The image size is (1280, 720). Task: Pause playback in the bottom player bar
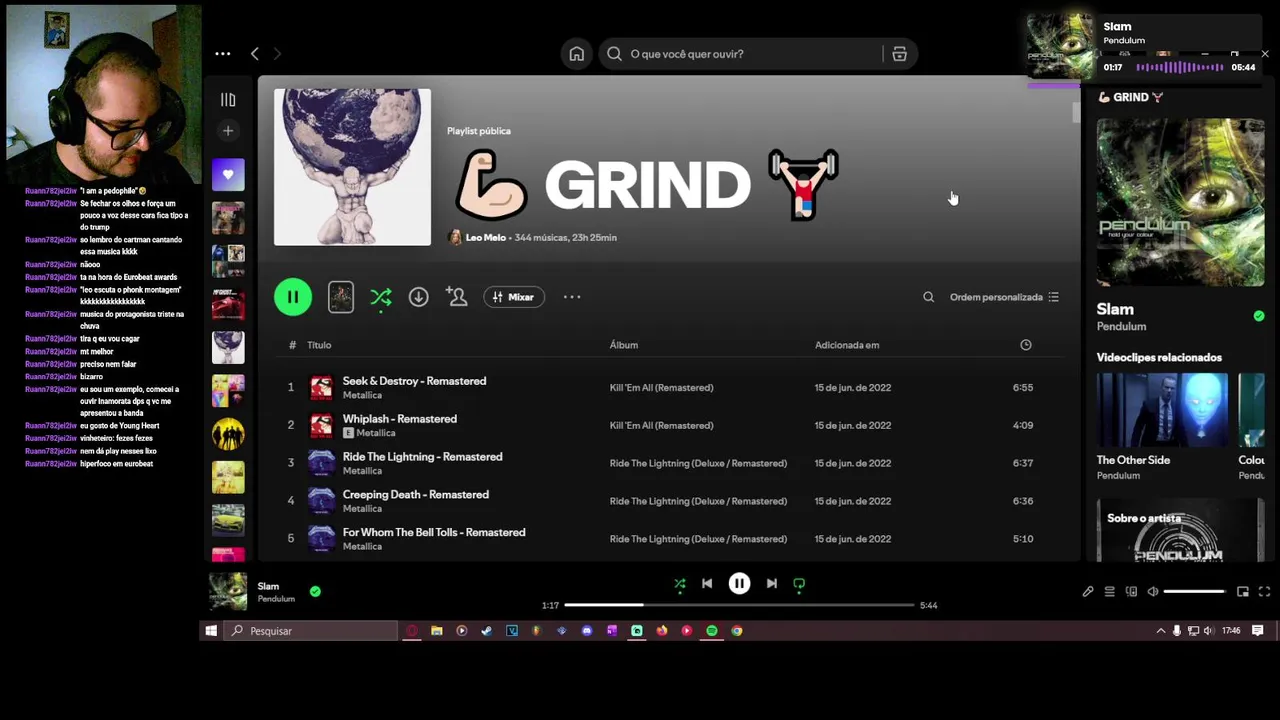(x=739, y=584)
